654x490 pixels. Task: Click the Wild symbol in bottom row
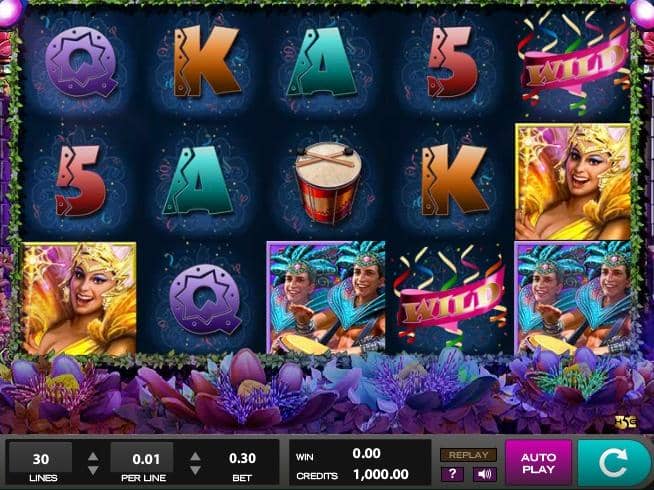point(450,297)
